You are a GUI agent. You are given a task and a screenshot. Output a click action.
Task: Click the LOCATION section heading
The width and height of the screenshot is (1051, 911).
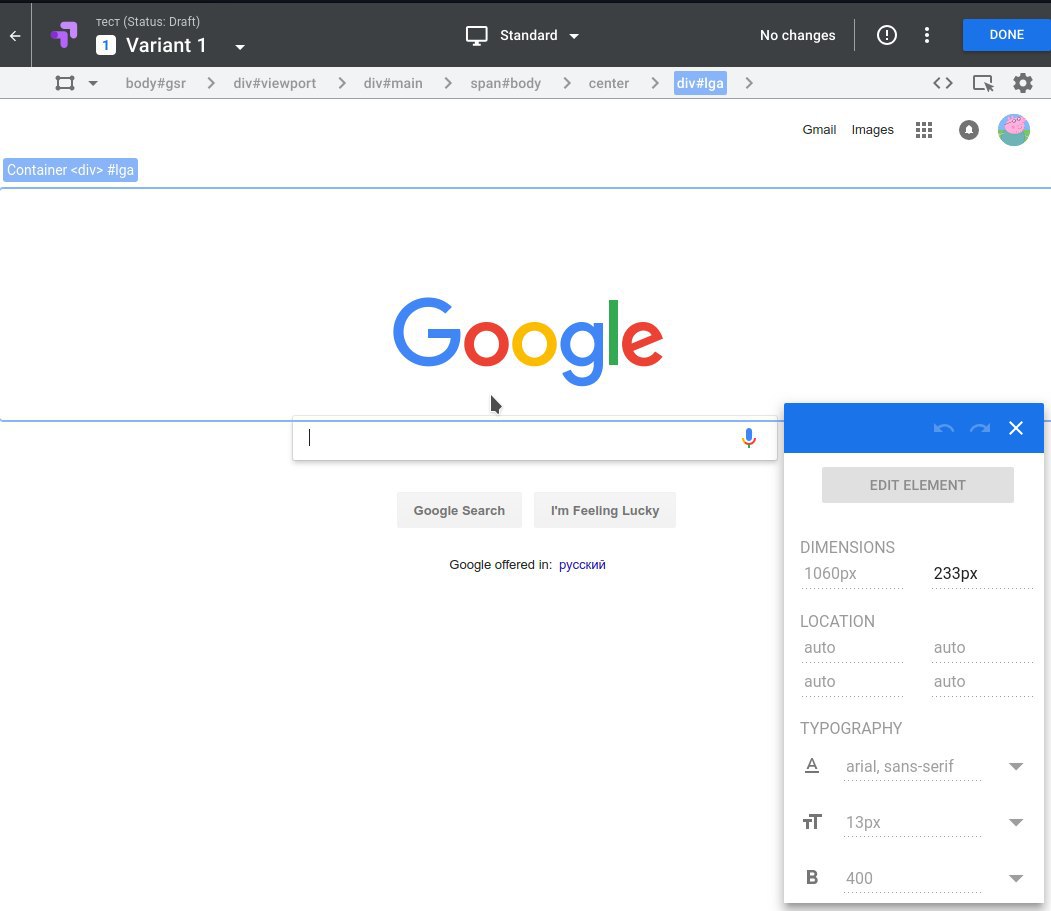[x=837, y=621]
